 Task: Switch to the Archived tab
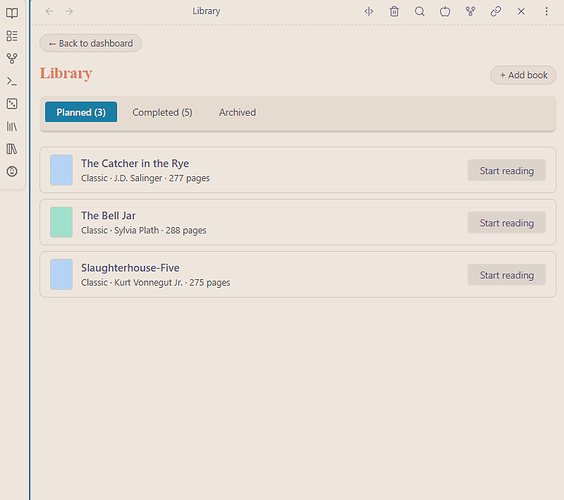pos(237,112)
